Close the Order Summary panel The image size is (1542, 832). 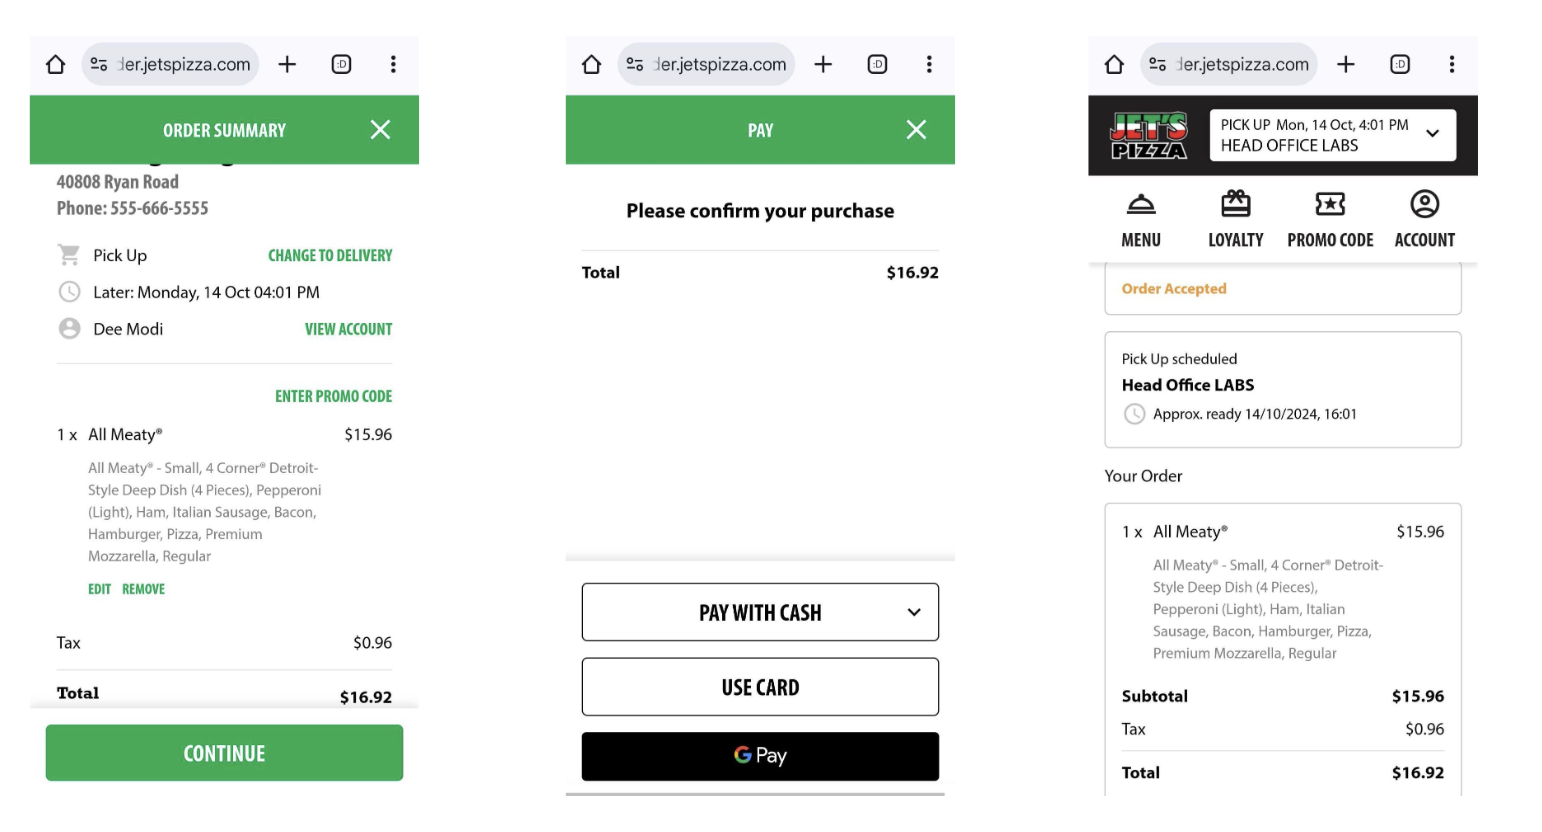pyautogui.click(x=380, y=130)
